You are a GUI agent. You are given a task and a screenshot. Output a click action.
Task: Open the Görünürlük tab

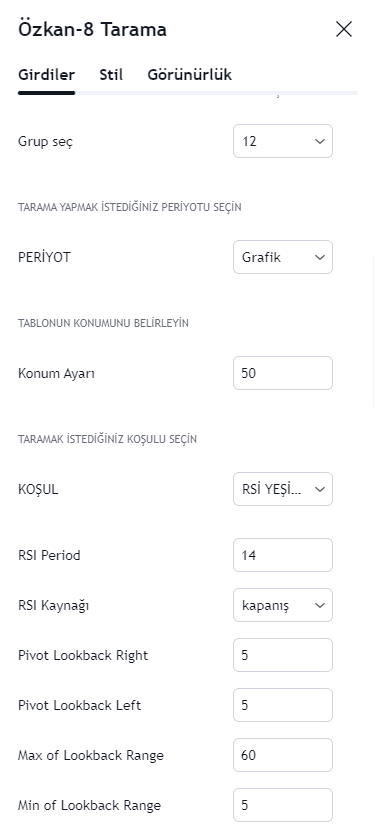pyautogui.click(x=189, y=75)
